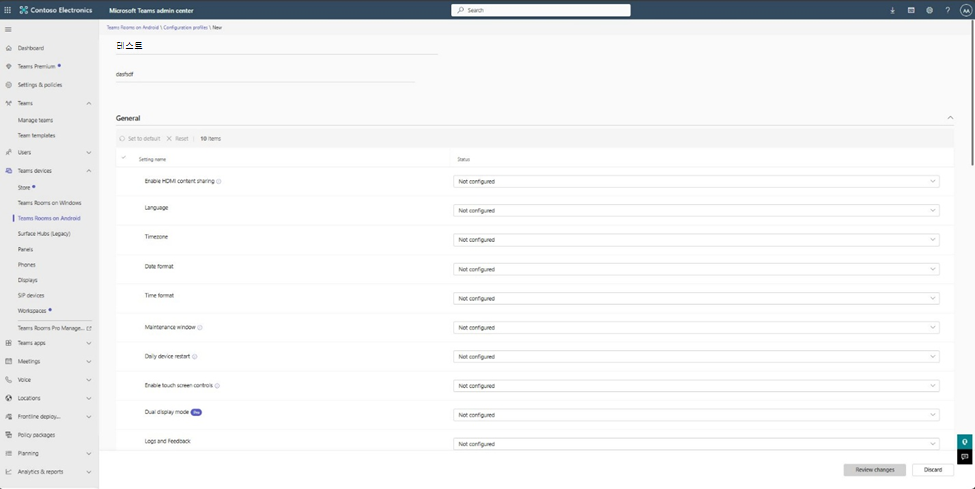975x489 pixels.
Task: Select Surface Hubs (Legacy) in sidebar
Action: point(44,234)
